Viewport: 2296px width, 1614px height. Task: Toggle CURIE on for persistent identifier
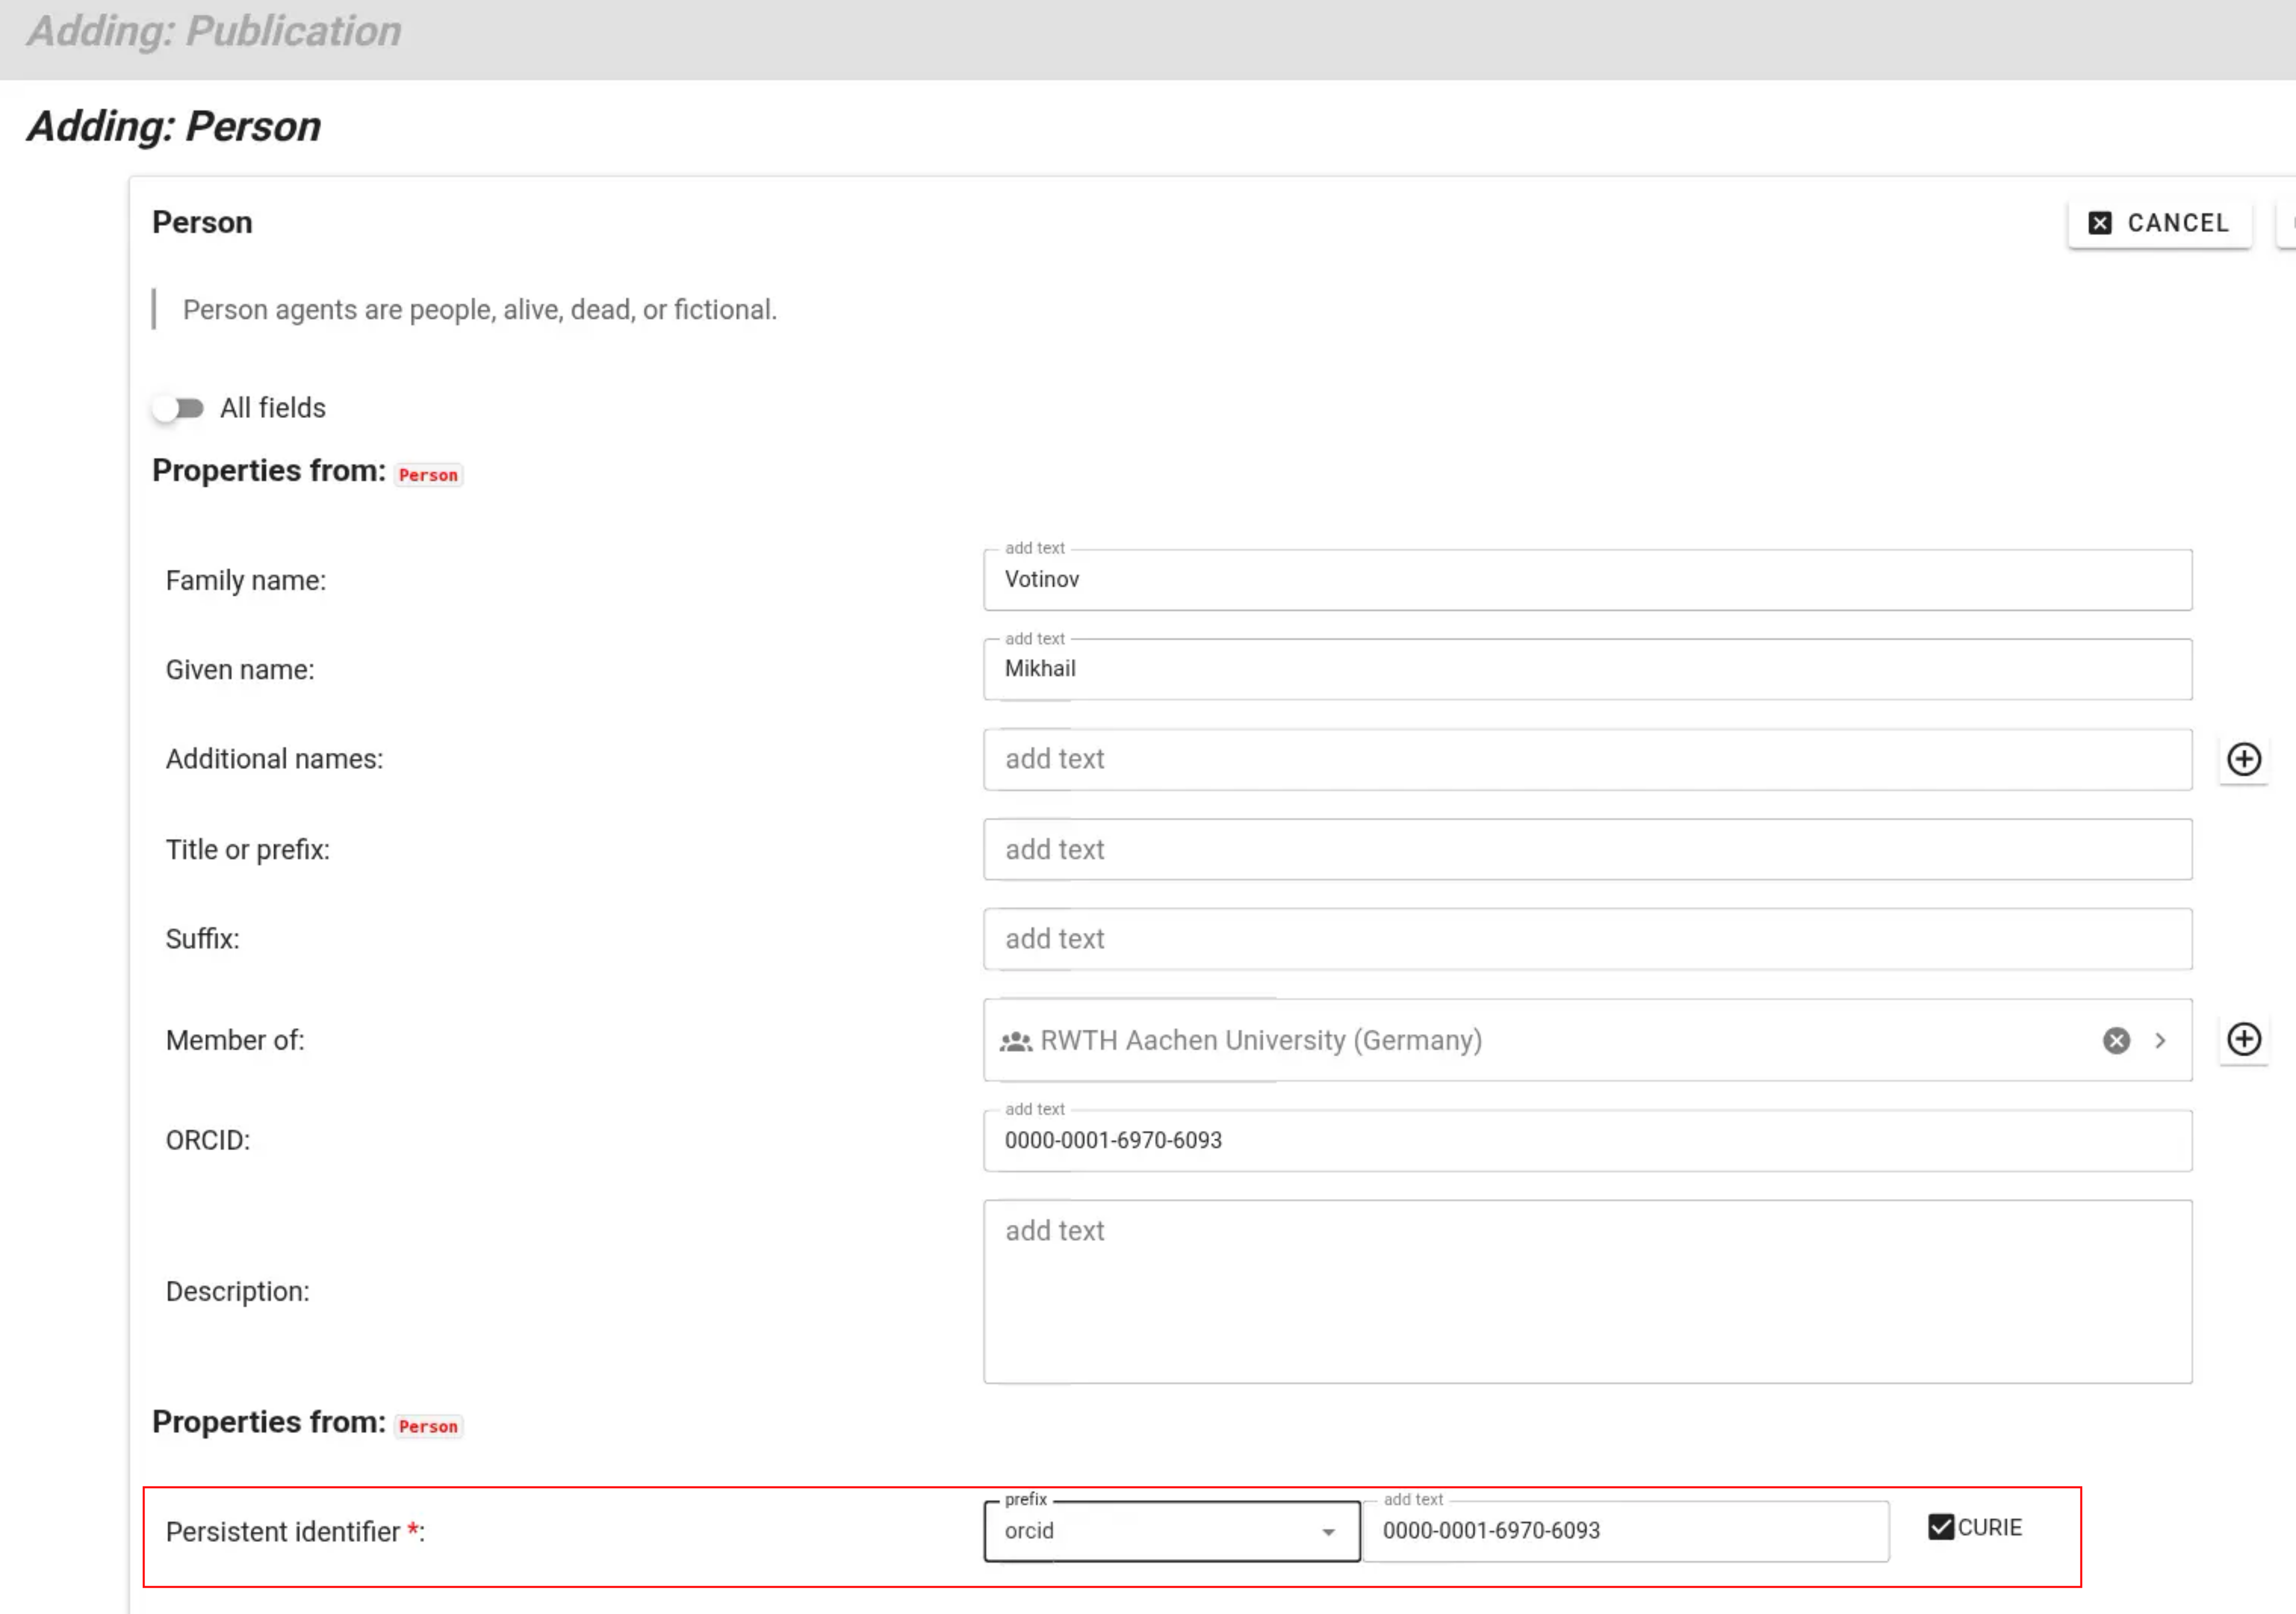1941,1527
